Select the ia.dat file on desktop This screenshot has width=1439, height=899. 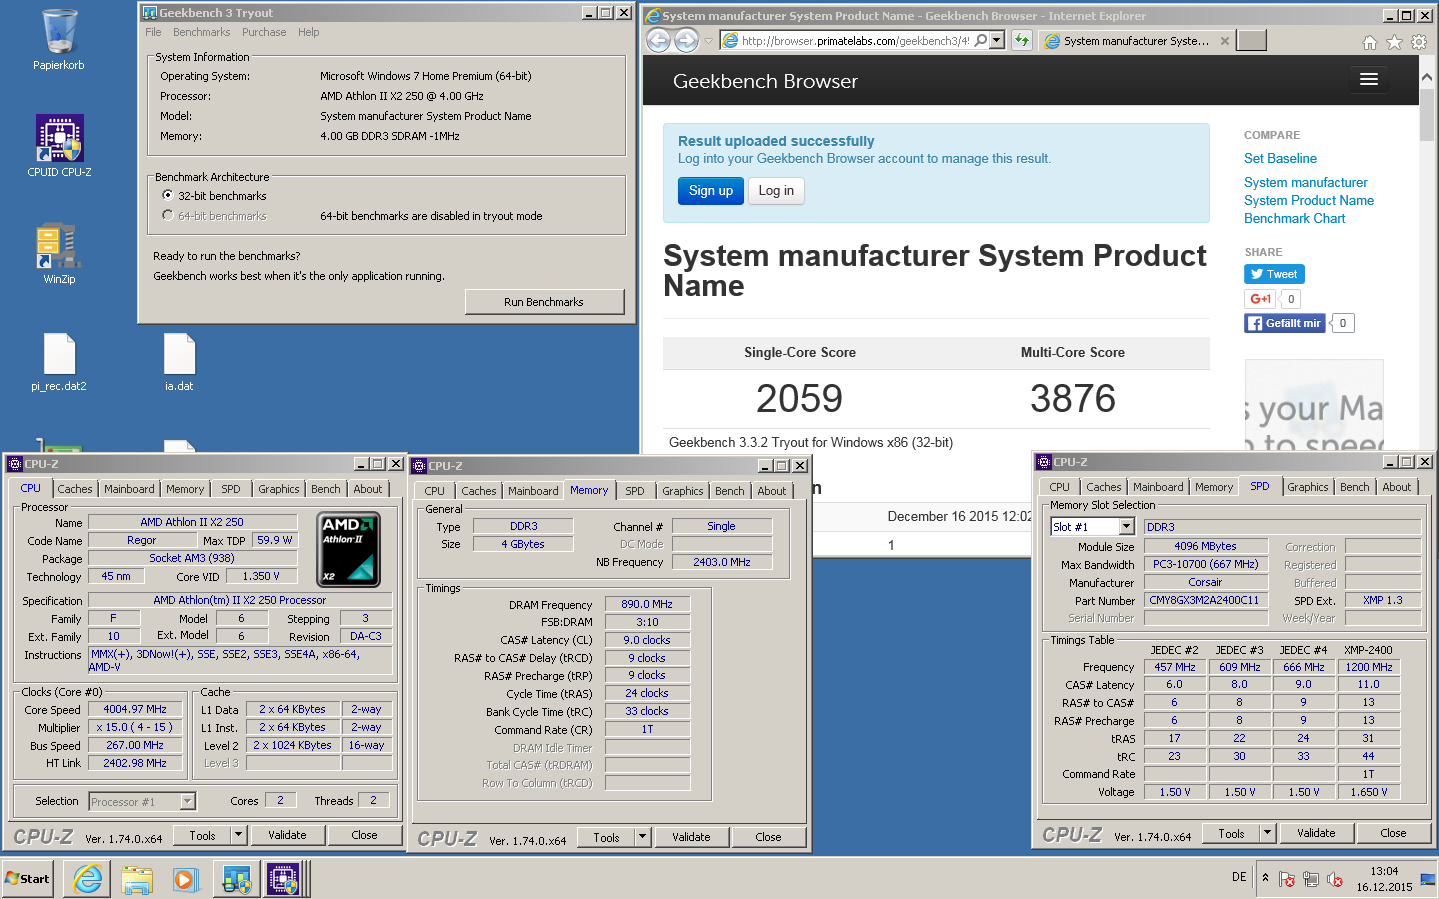[179, 361]
